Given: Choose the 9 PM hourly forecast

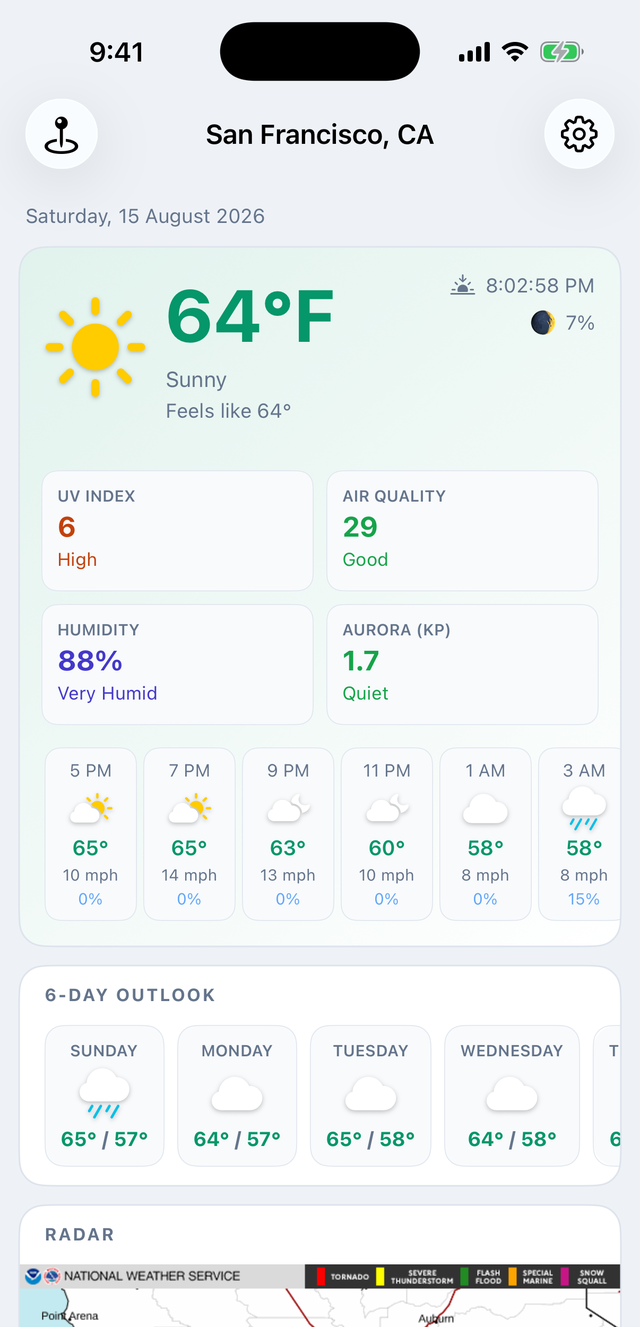Looking at the screenshot, I should [x=288, y=834].
